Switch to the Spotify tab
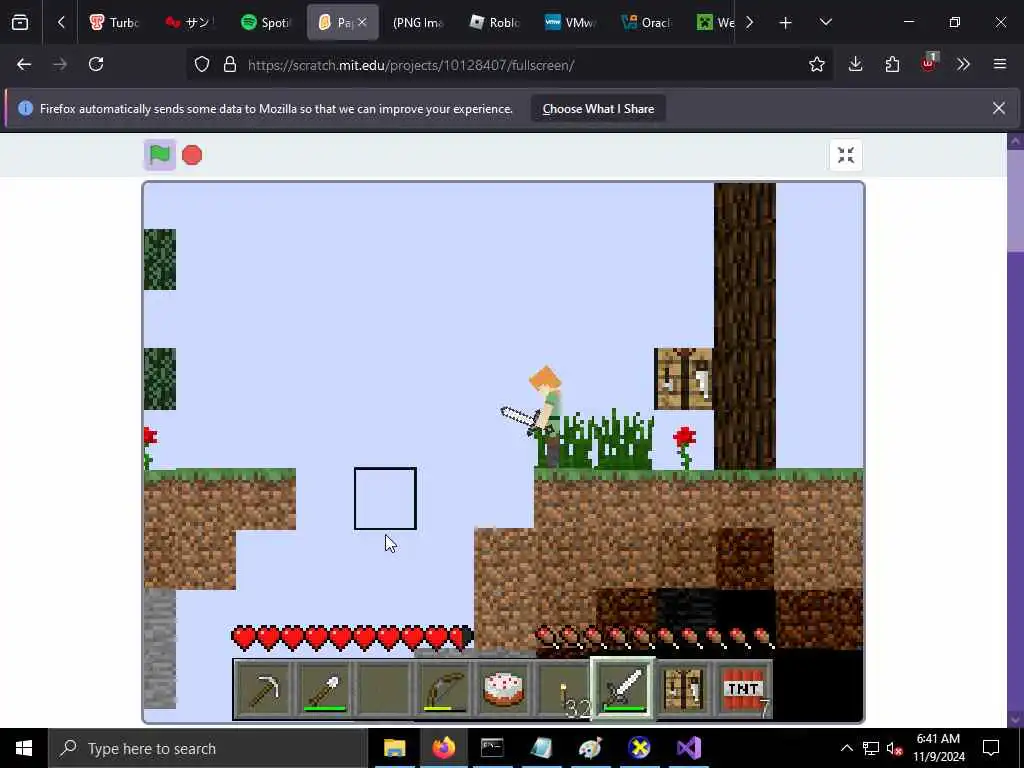The height and width of the screenshot is (768, 1024). tap(266, 22)
